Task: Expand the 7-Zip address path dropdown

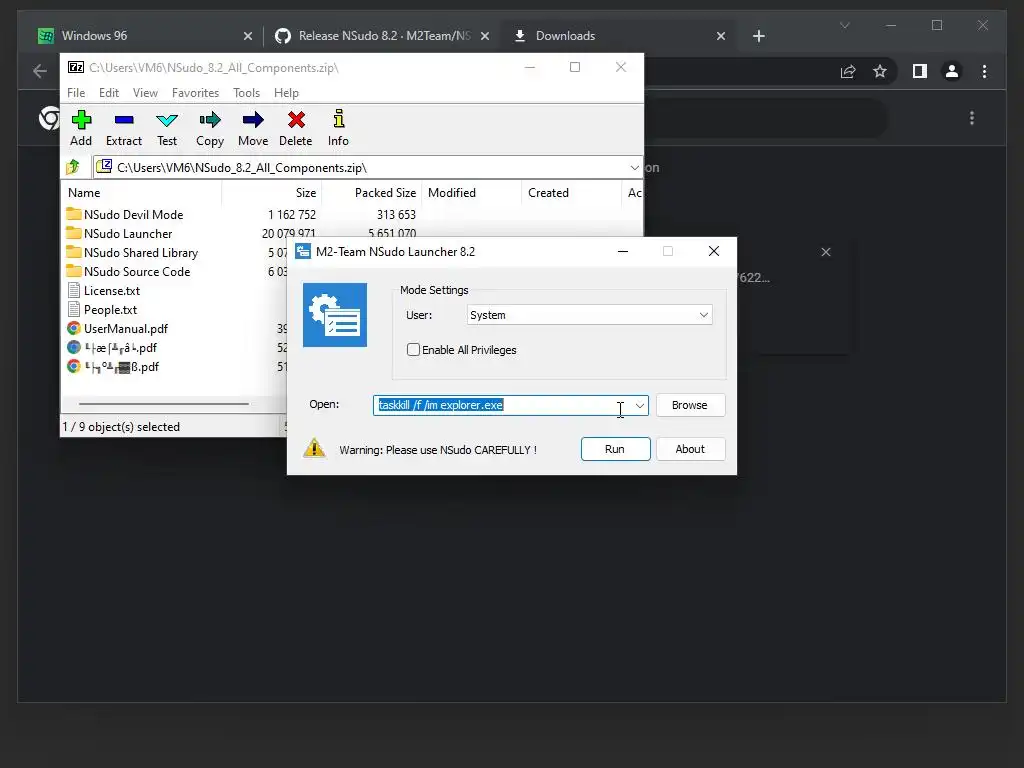Action: (634, 167)
